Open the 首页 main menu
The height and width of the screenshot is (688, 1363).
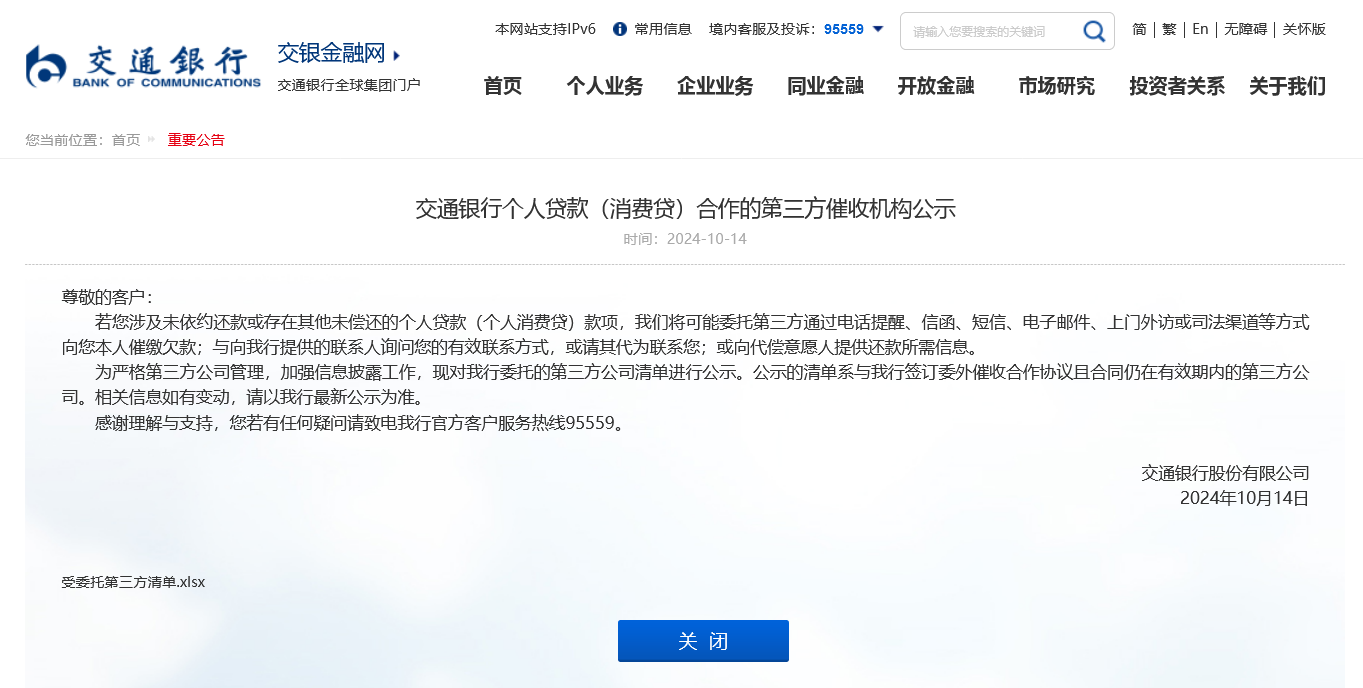coord(503,86)
